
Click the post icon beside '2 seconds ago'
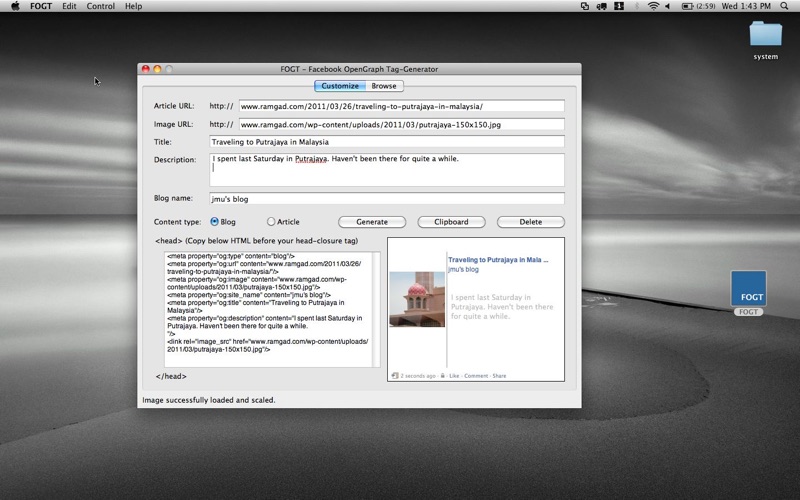coord(394,376)
